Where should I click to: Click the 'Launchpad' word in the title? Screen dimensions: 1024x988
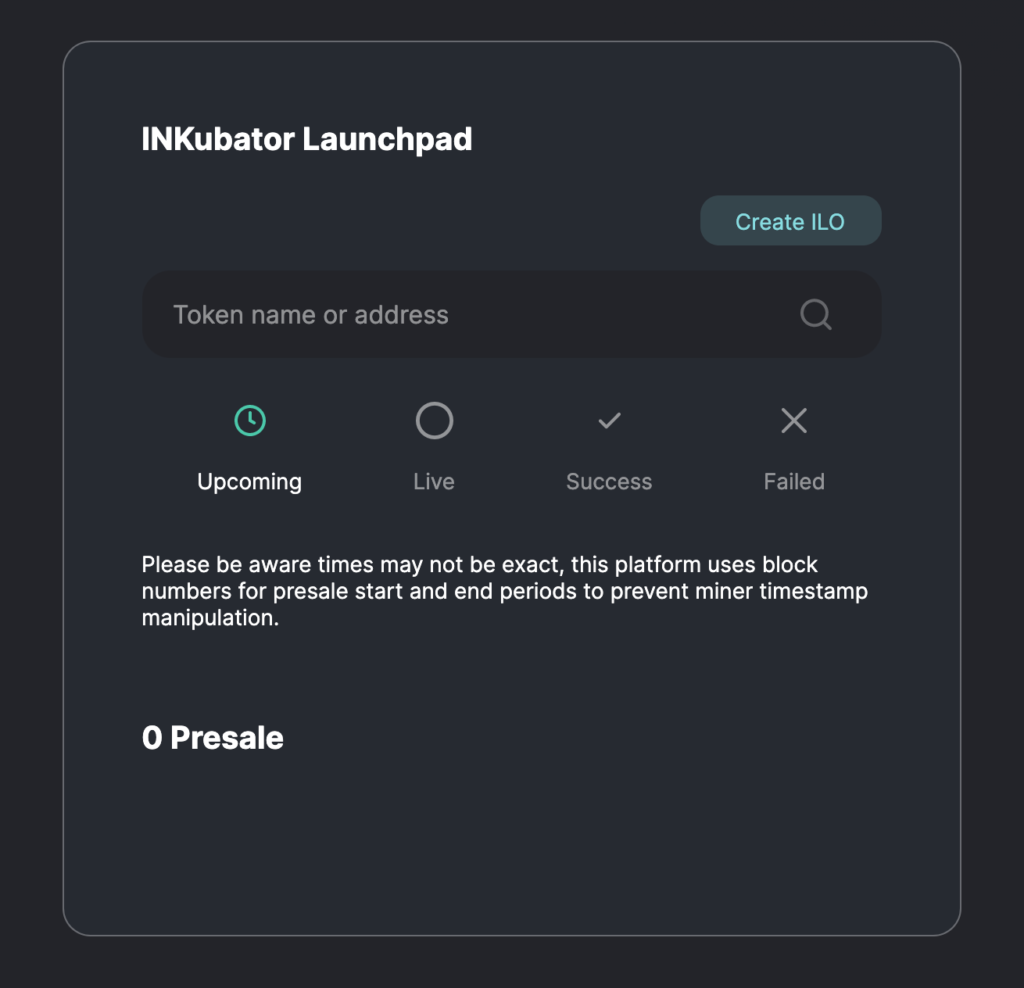coord(387,140)
